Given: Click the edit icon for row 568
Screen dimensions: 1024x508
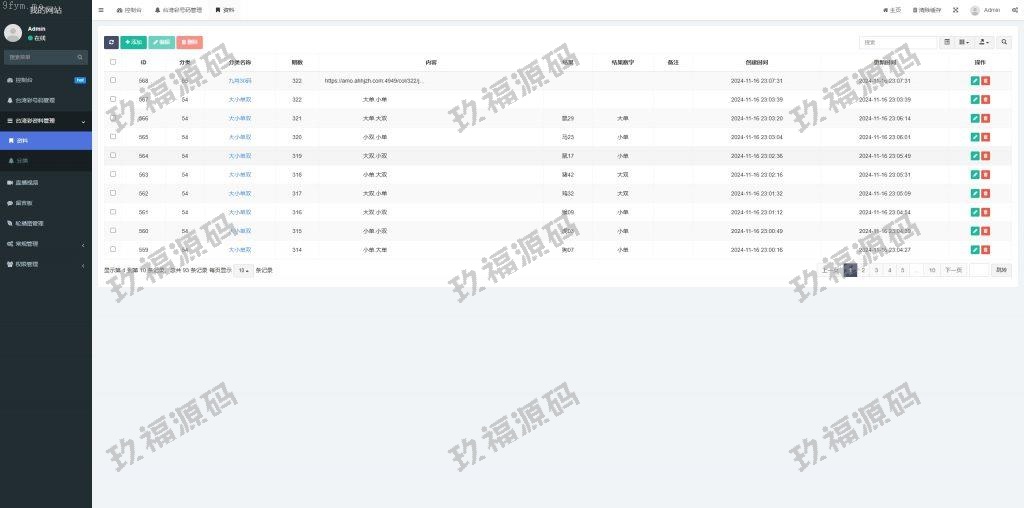Looking at the screenshot, I should click(975, 80).
